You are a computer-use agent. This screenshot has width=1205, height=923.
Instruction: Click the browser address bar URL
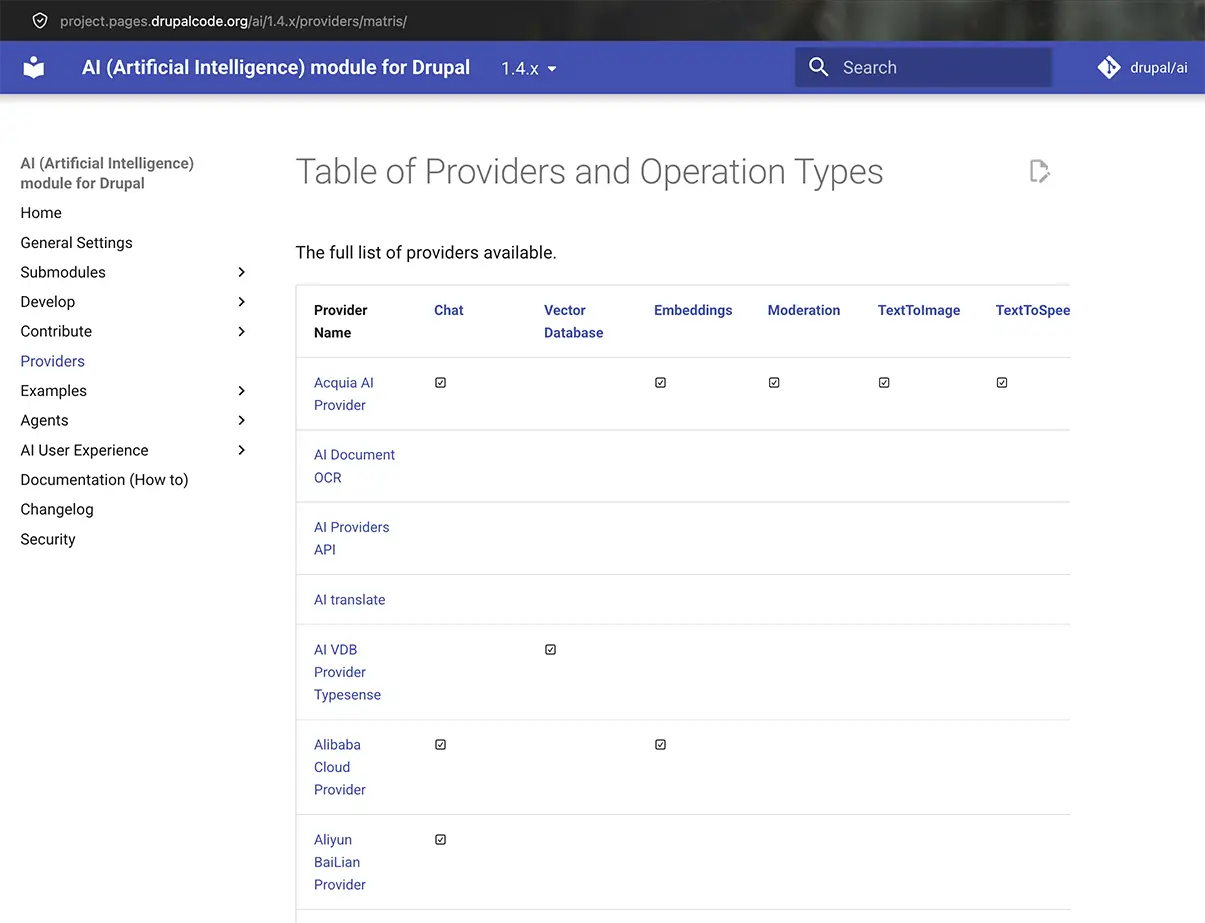233,21
